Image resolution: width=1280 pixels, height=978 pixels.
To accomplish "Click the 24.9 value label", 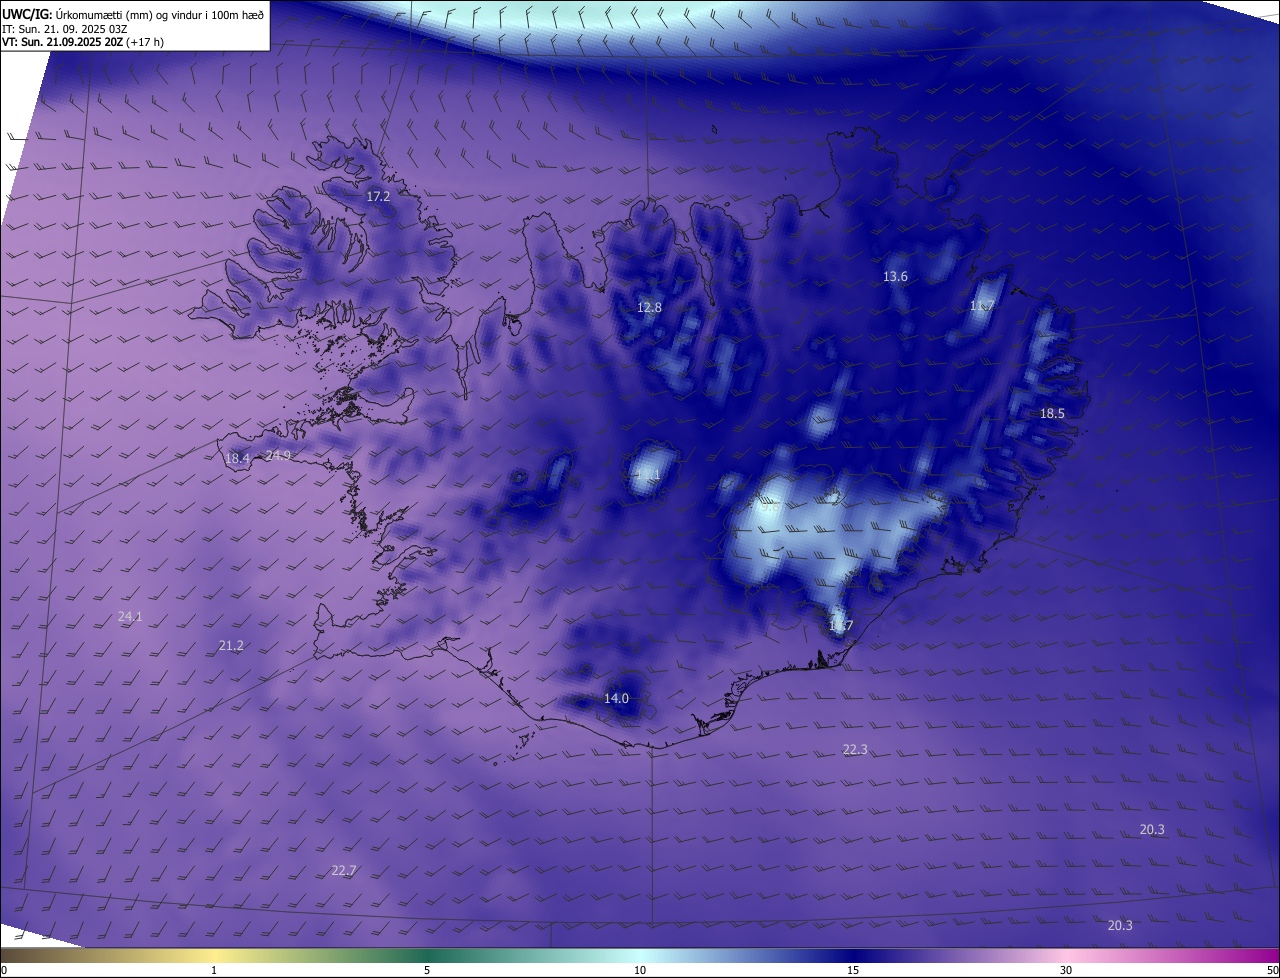I will pyautogui.click(x=278, y=455).
